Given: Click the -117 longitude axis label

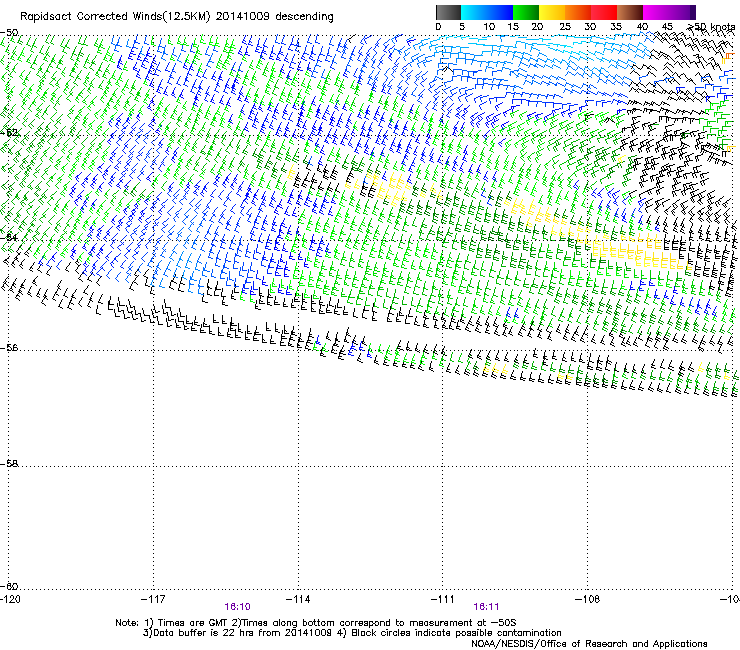Looking at the screenshot, I should (x=153, y=599).
